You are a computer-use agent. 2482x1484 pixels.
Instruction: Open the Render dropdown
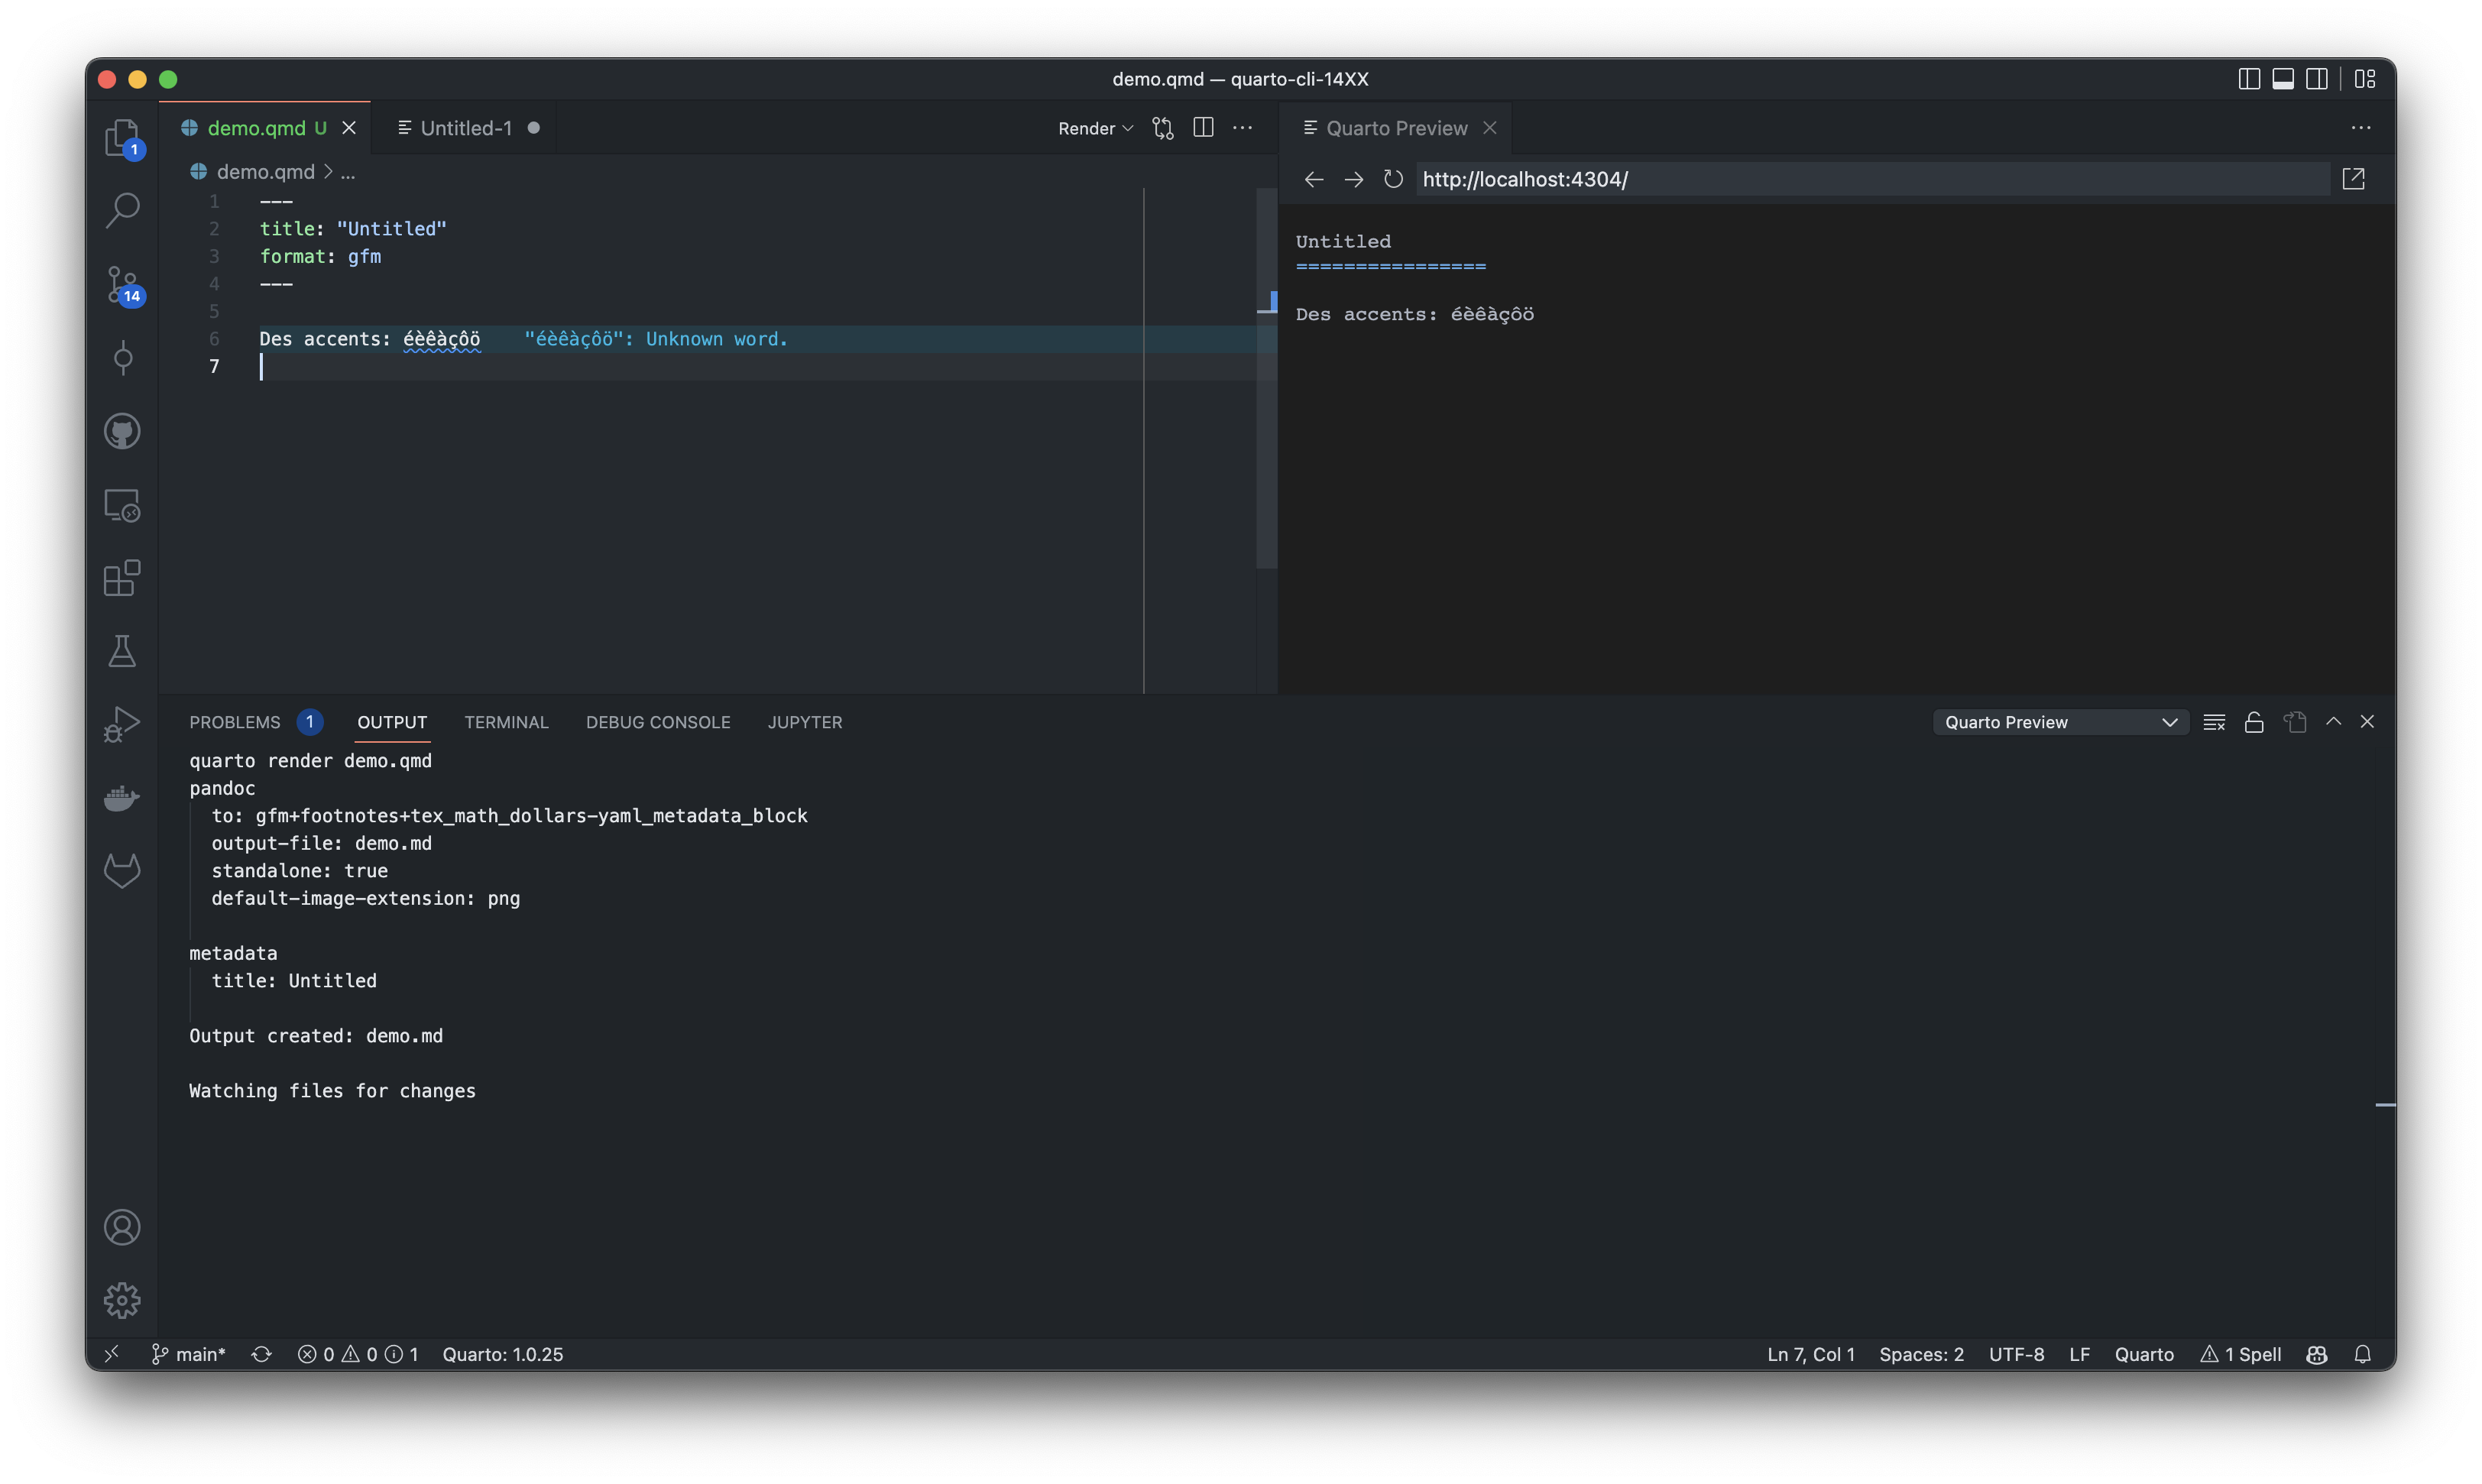pos(1094,128)
